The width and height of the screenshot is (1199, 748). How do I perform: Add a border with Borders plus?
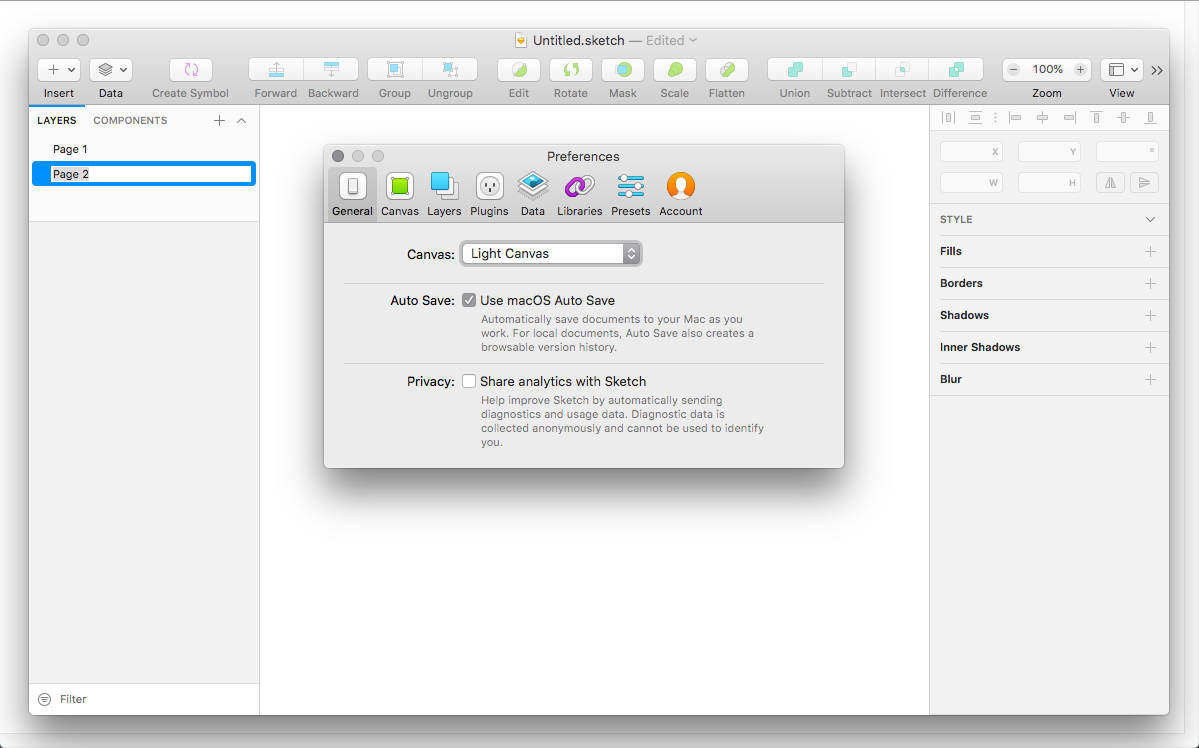[1150, 284]
